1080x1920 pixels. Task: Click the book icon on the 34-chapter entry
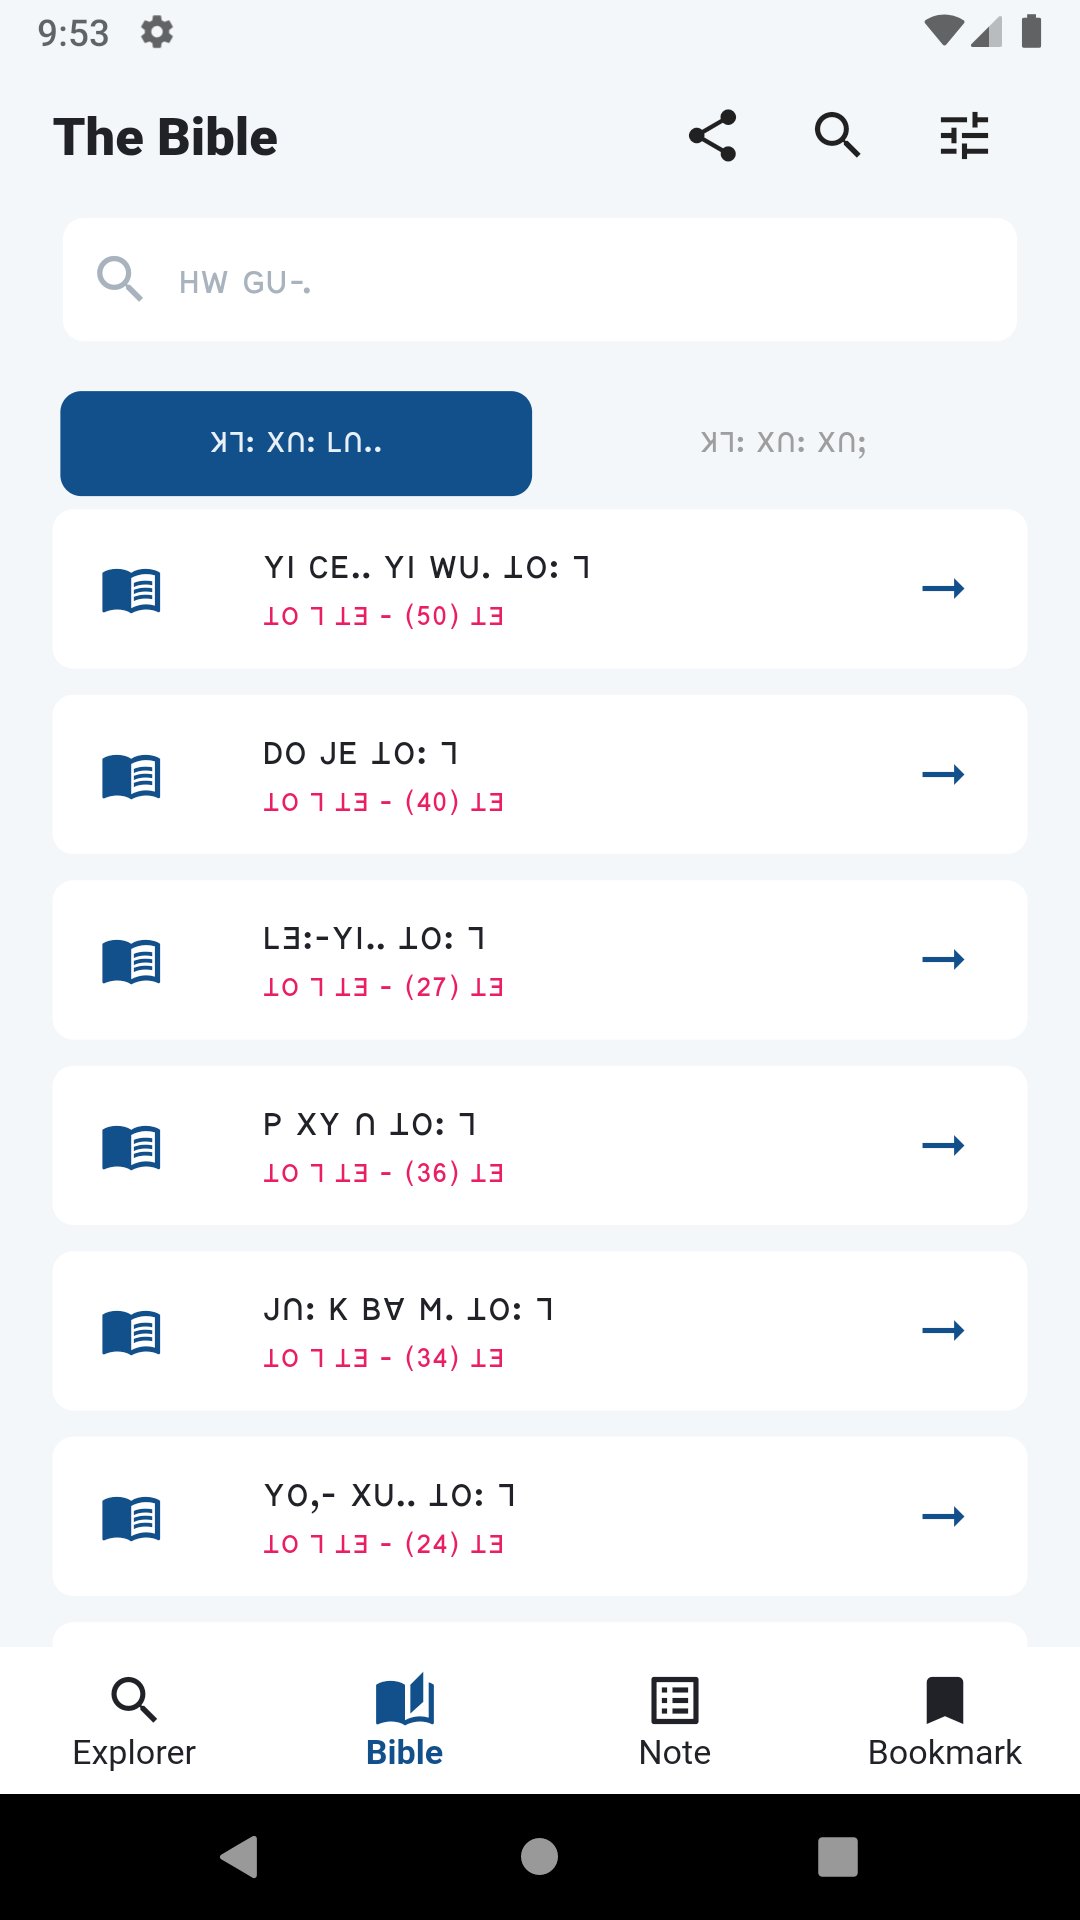pyautogui.click(x=131, y=1332)
